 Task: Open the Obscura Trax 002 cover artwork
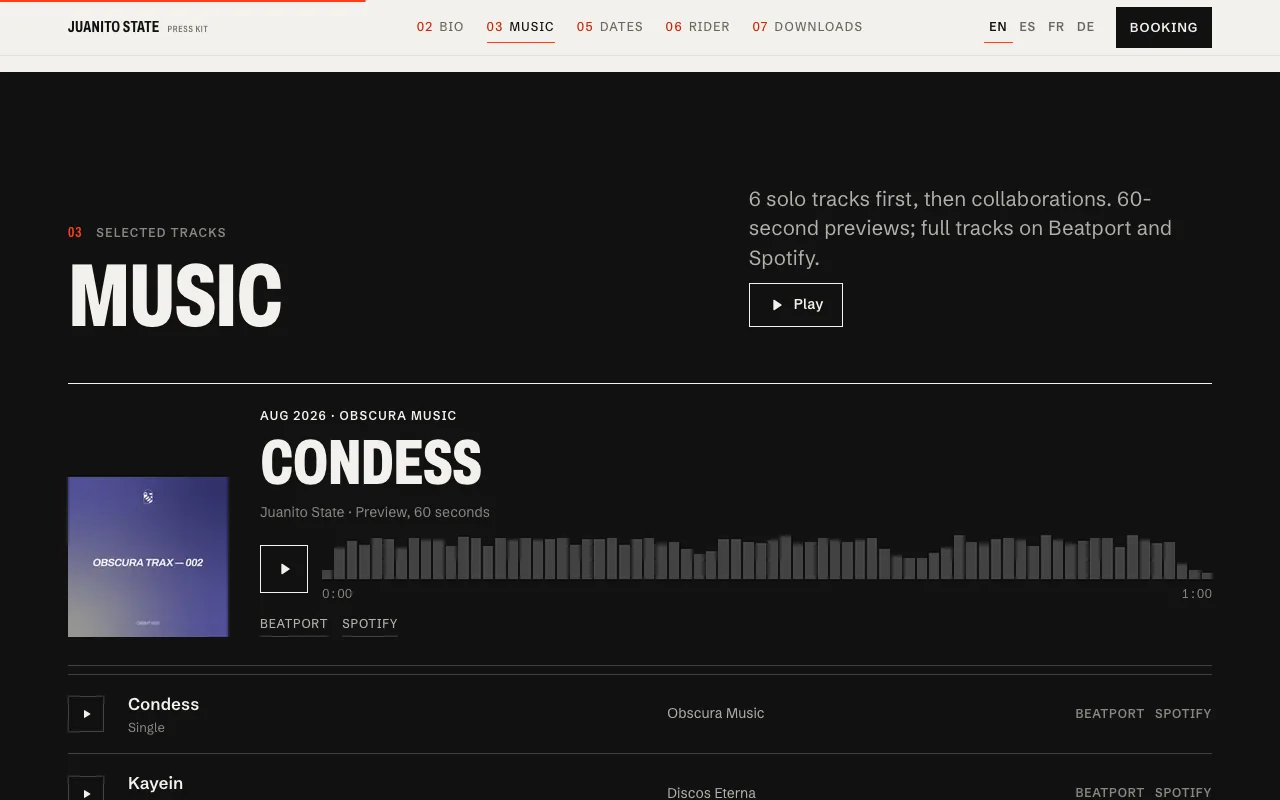[x=148, y=557]
